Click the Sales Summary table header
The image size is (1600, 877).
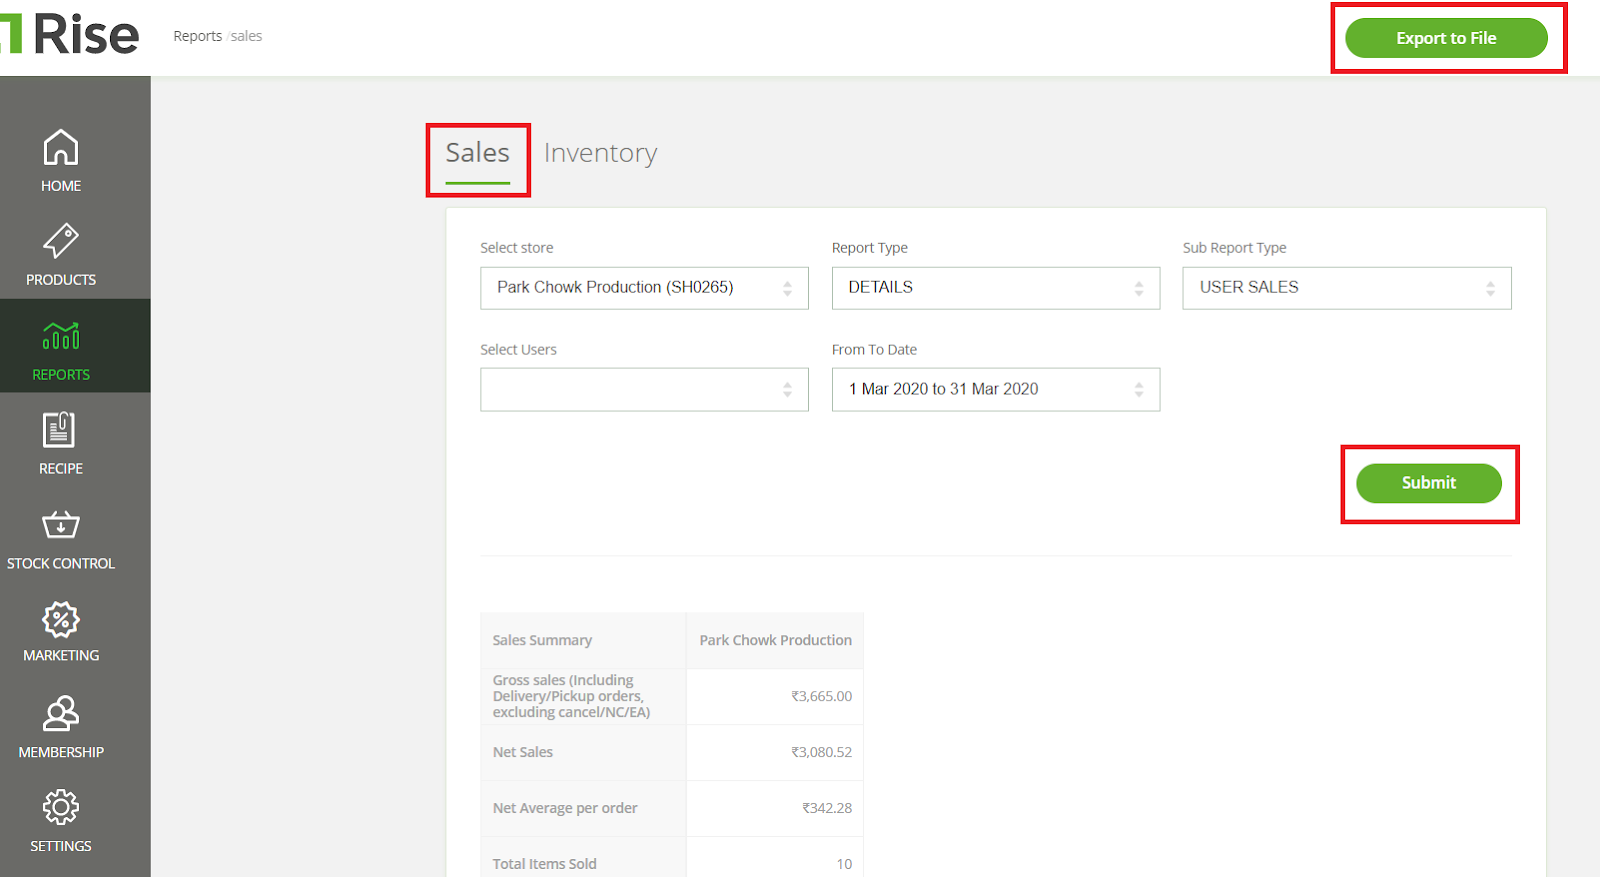point(542,640)
